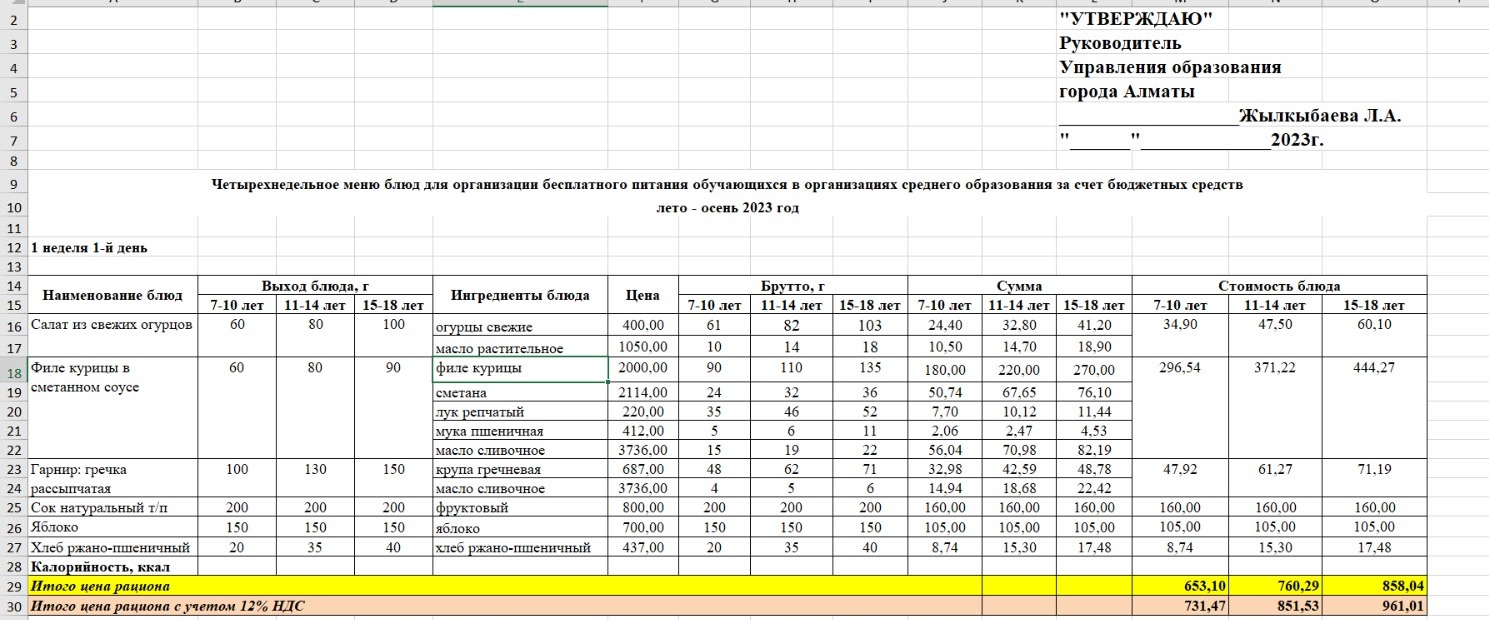Select the cell with 'Жылкыбаева Л.А.'
1489x620 pixels.
pos(1319,116)
